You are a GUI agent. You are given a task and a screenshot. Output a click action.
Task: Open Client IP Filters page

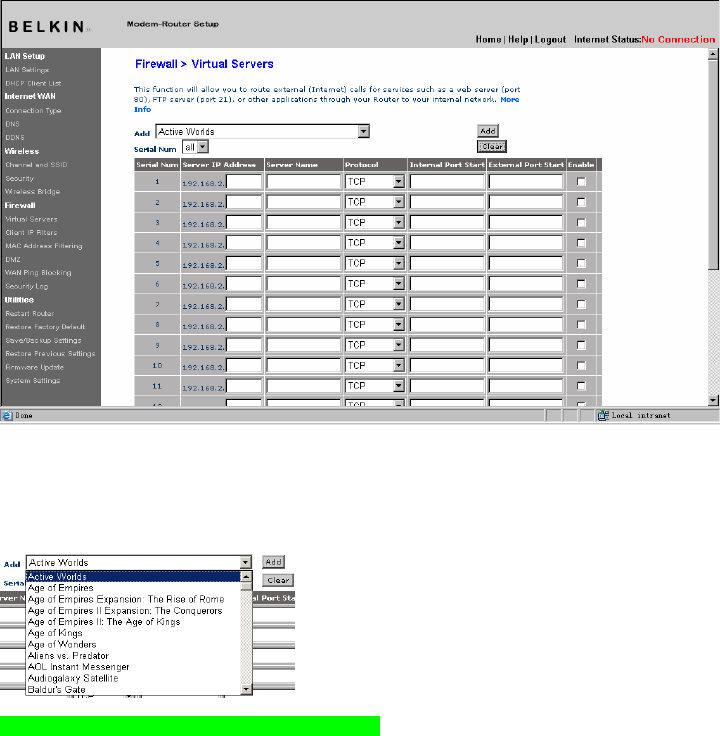point(31,232)
